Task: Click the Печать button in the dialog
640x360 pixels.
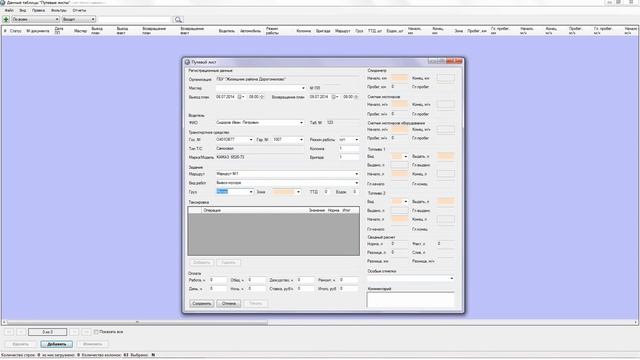Action: pos(256,303)
